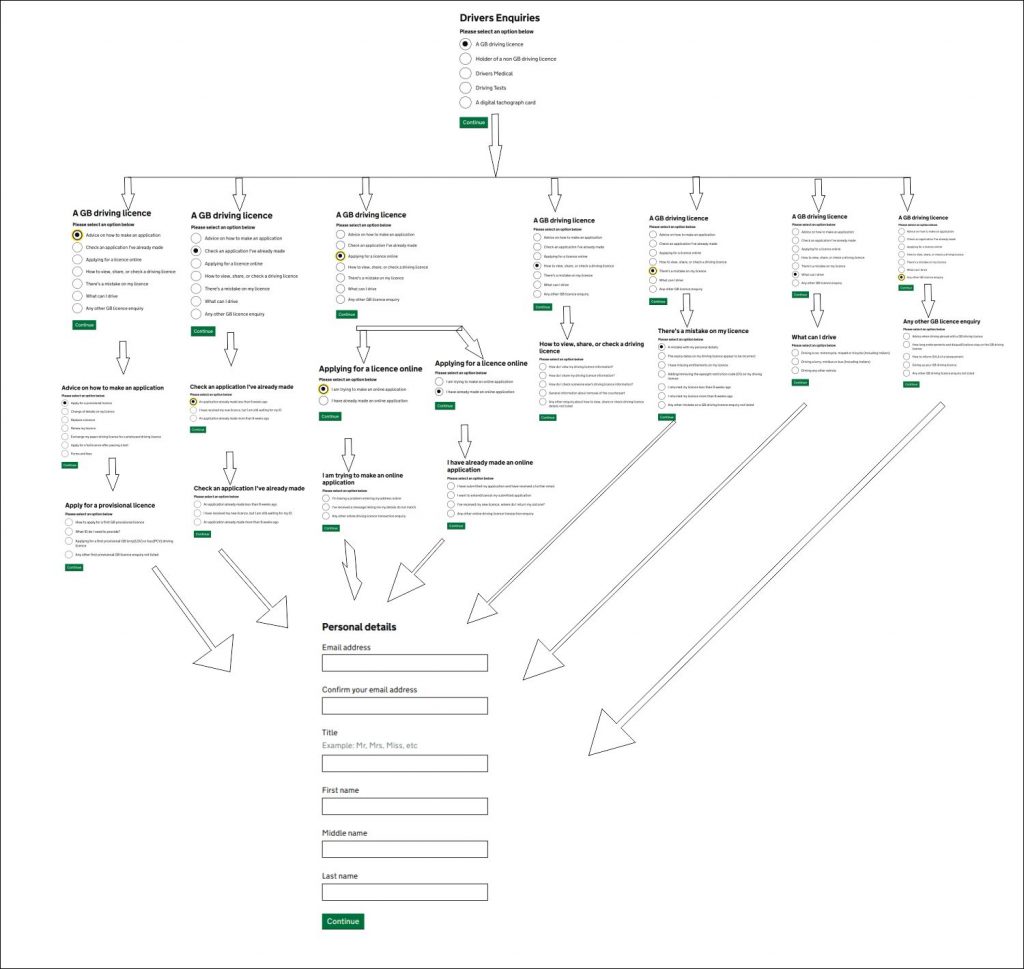Select 'A digital tachograph card' option
This screenshot has height=969, width=1024.
pyautogui.click(x=465, y=102)
